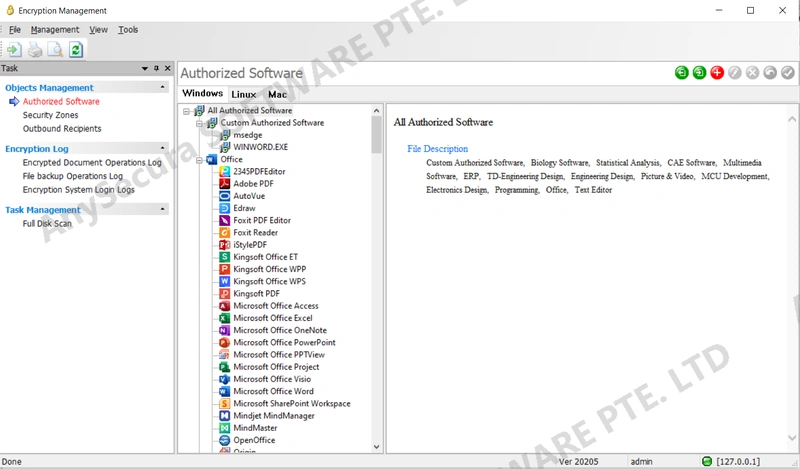Click the export toolbar icon with green arrow

[14, 50]
